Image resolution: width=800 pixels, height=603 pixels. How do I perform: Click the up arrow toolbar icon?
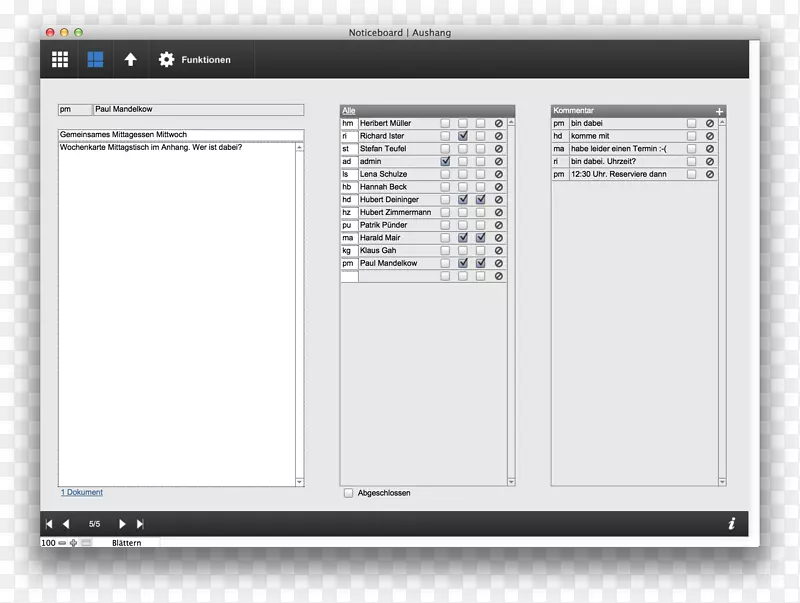(x=130, y=60)
